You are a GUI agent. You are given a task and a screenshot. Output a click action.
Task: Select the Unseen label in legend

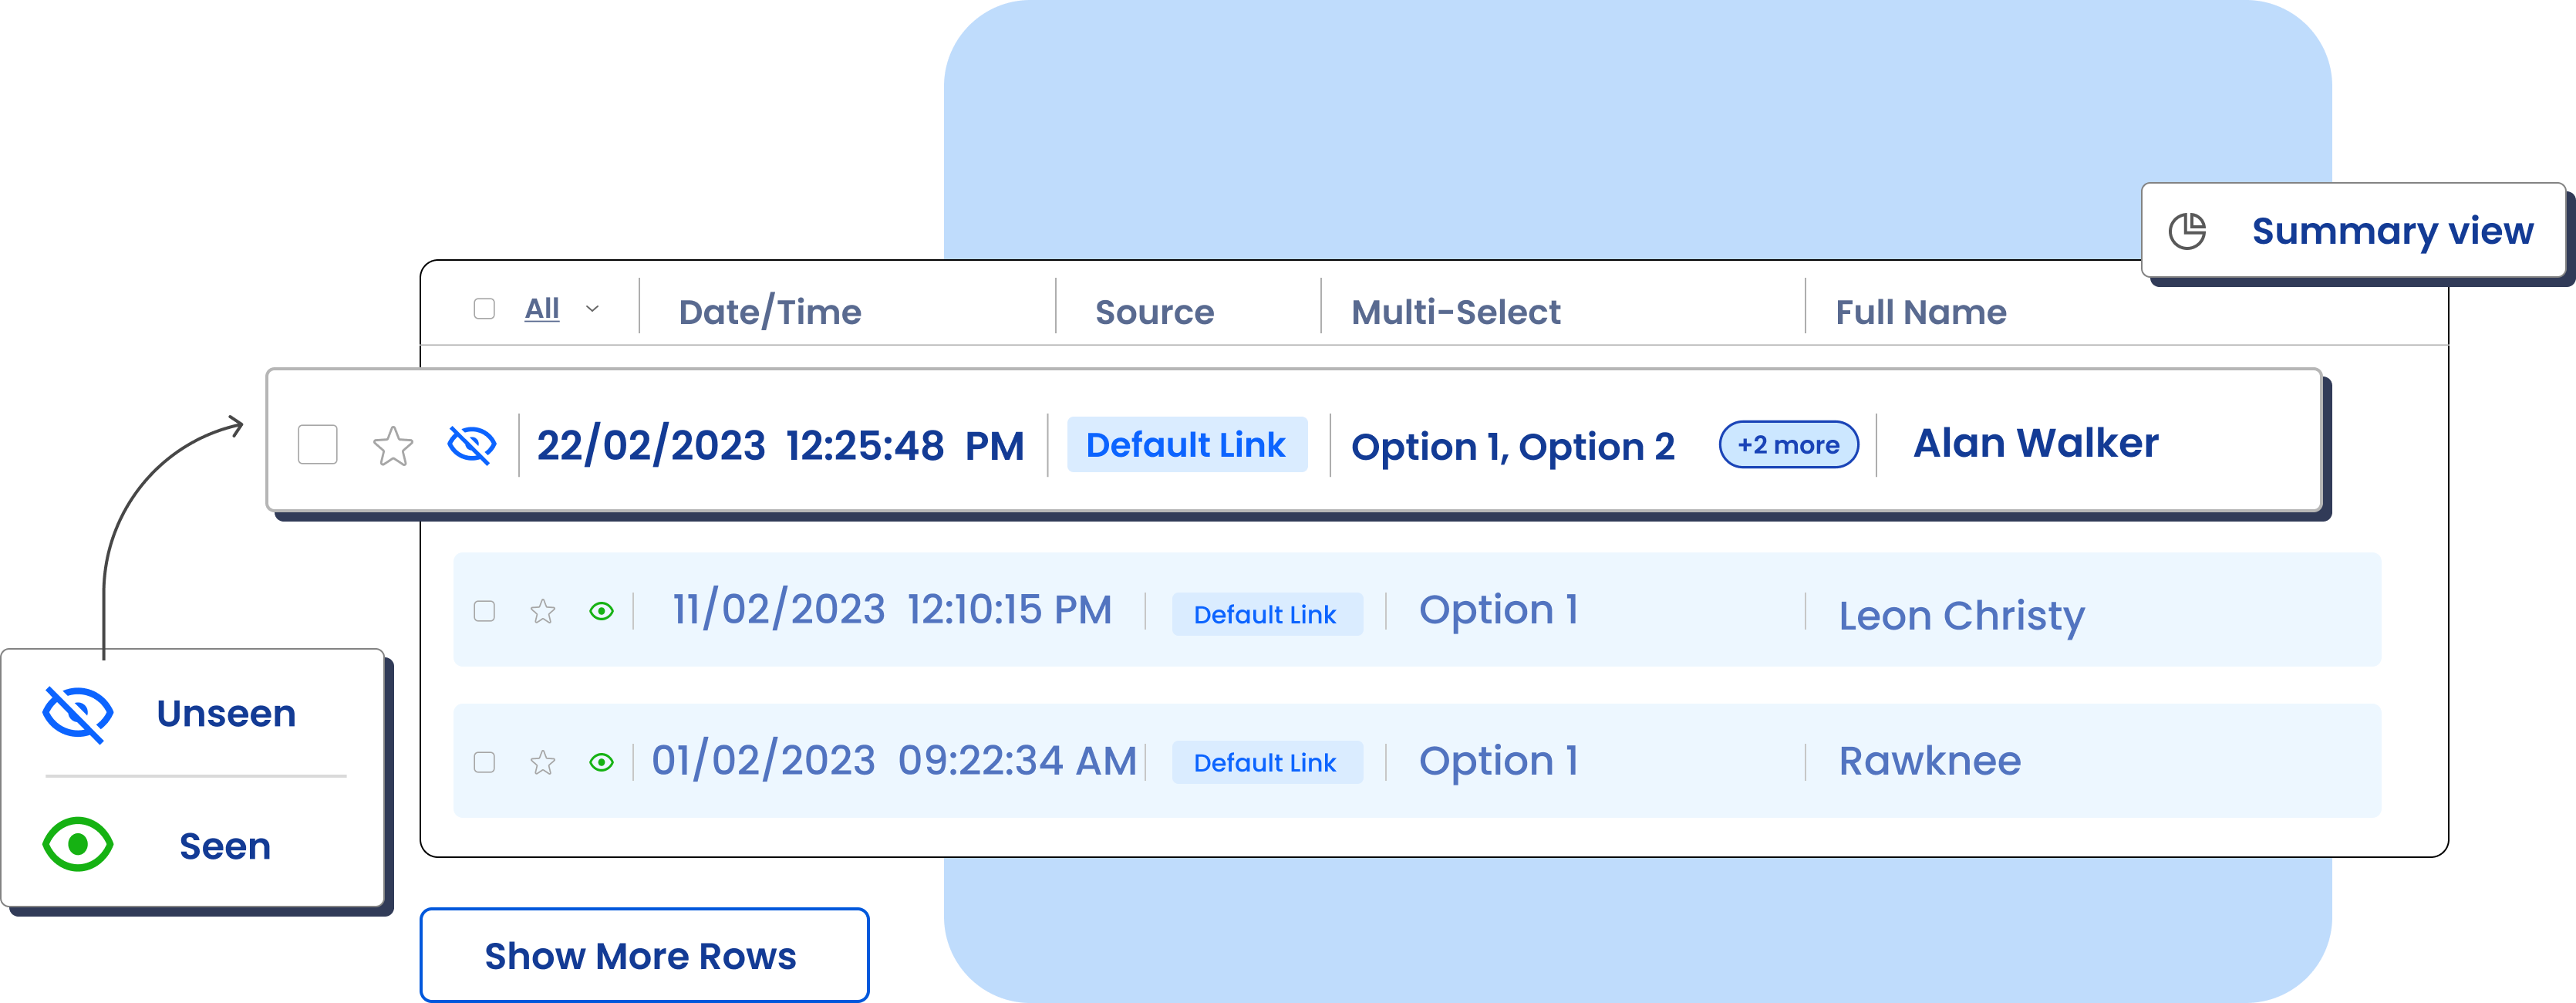point(226,713)
